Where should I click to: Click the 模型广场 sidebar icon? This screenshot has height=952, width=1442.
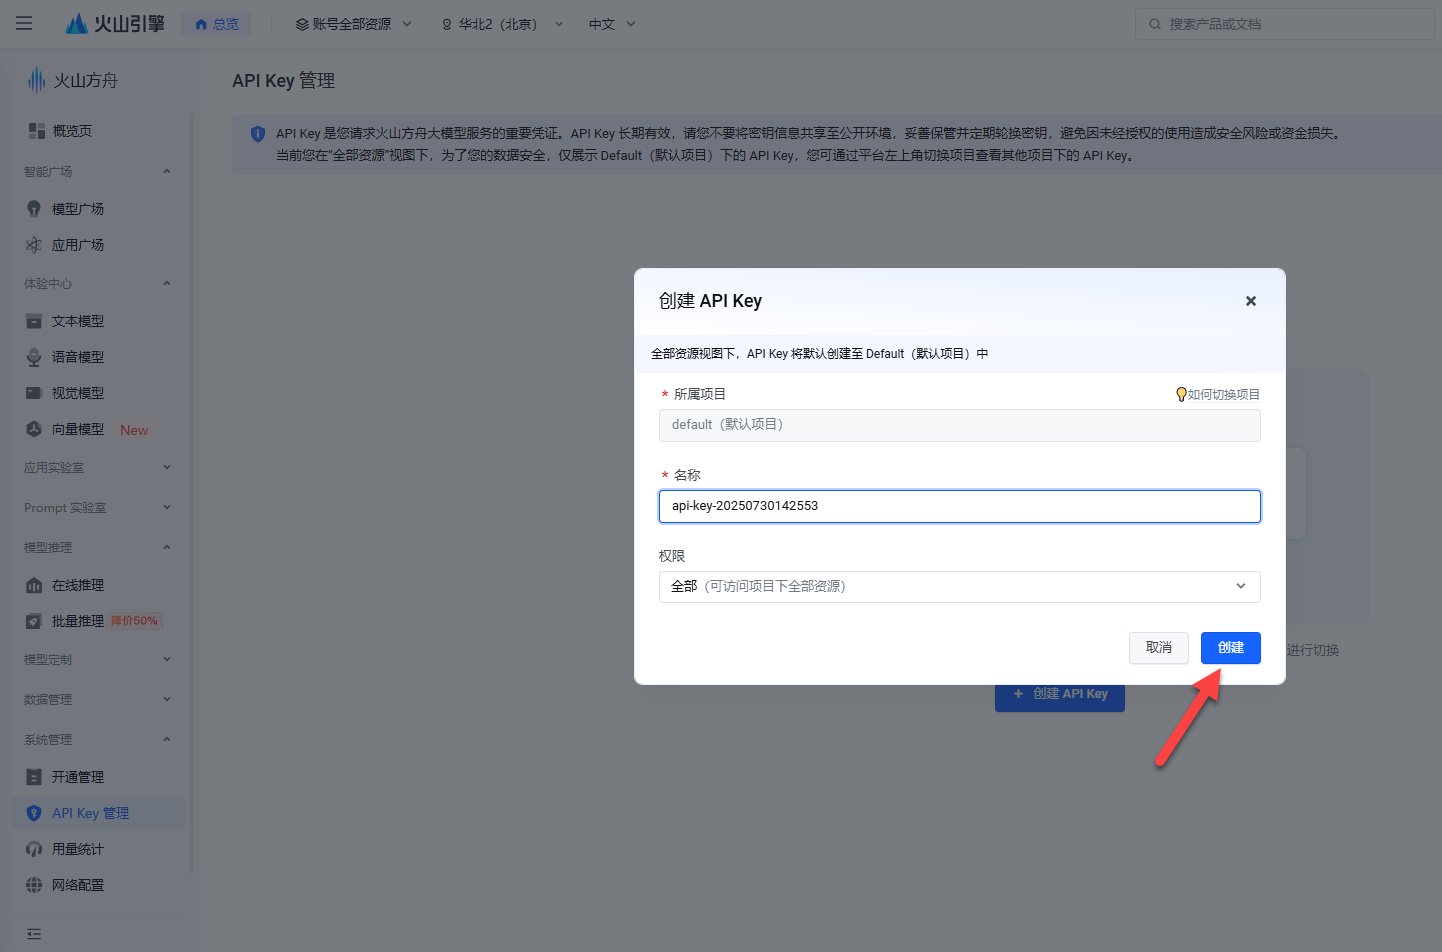(x=34, y=209)
